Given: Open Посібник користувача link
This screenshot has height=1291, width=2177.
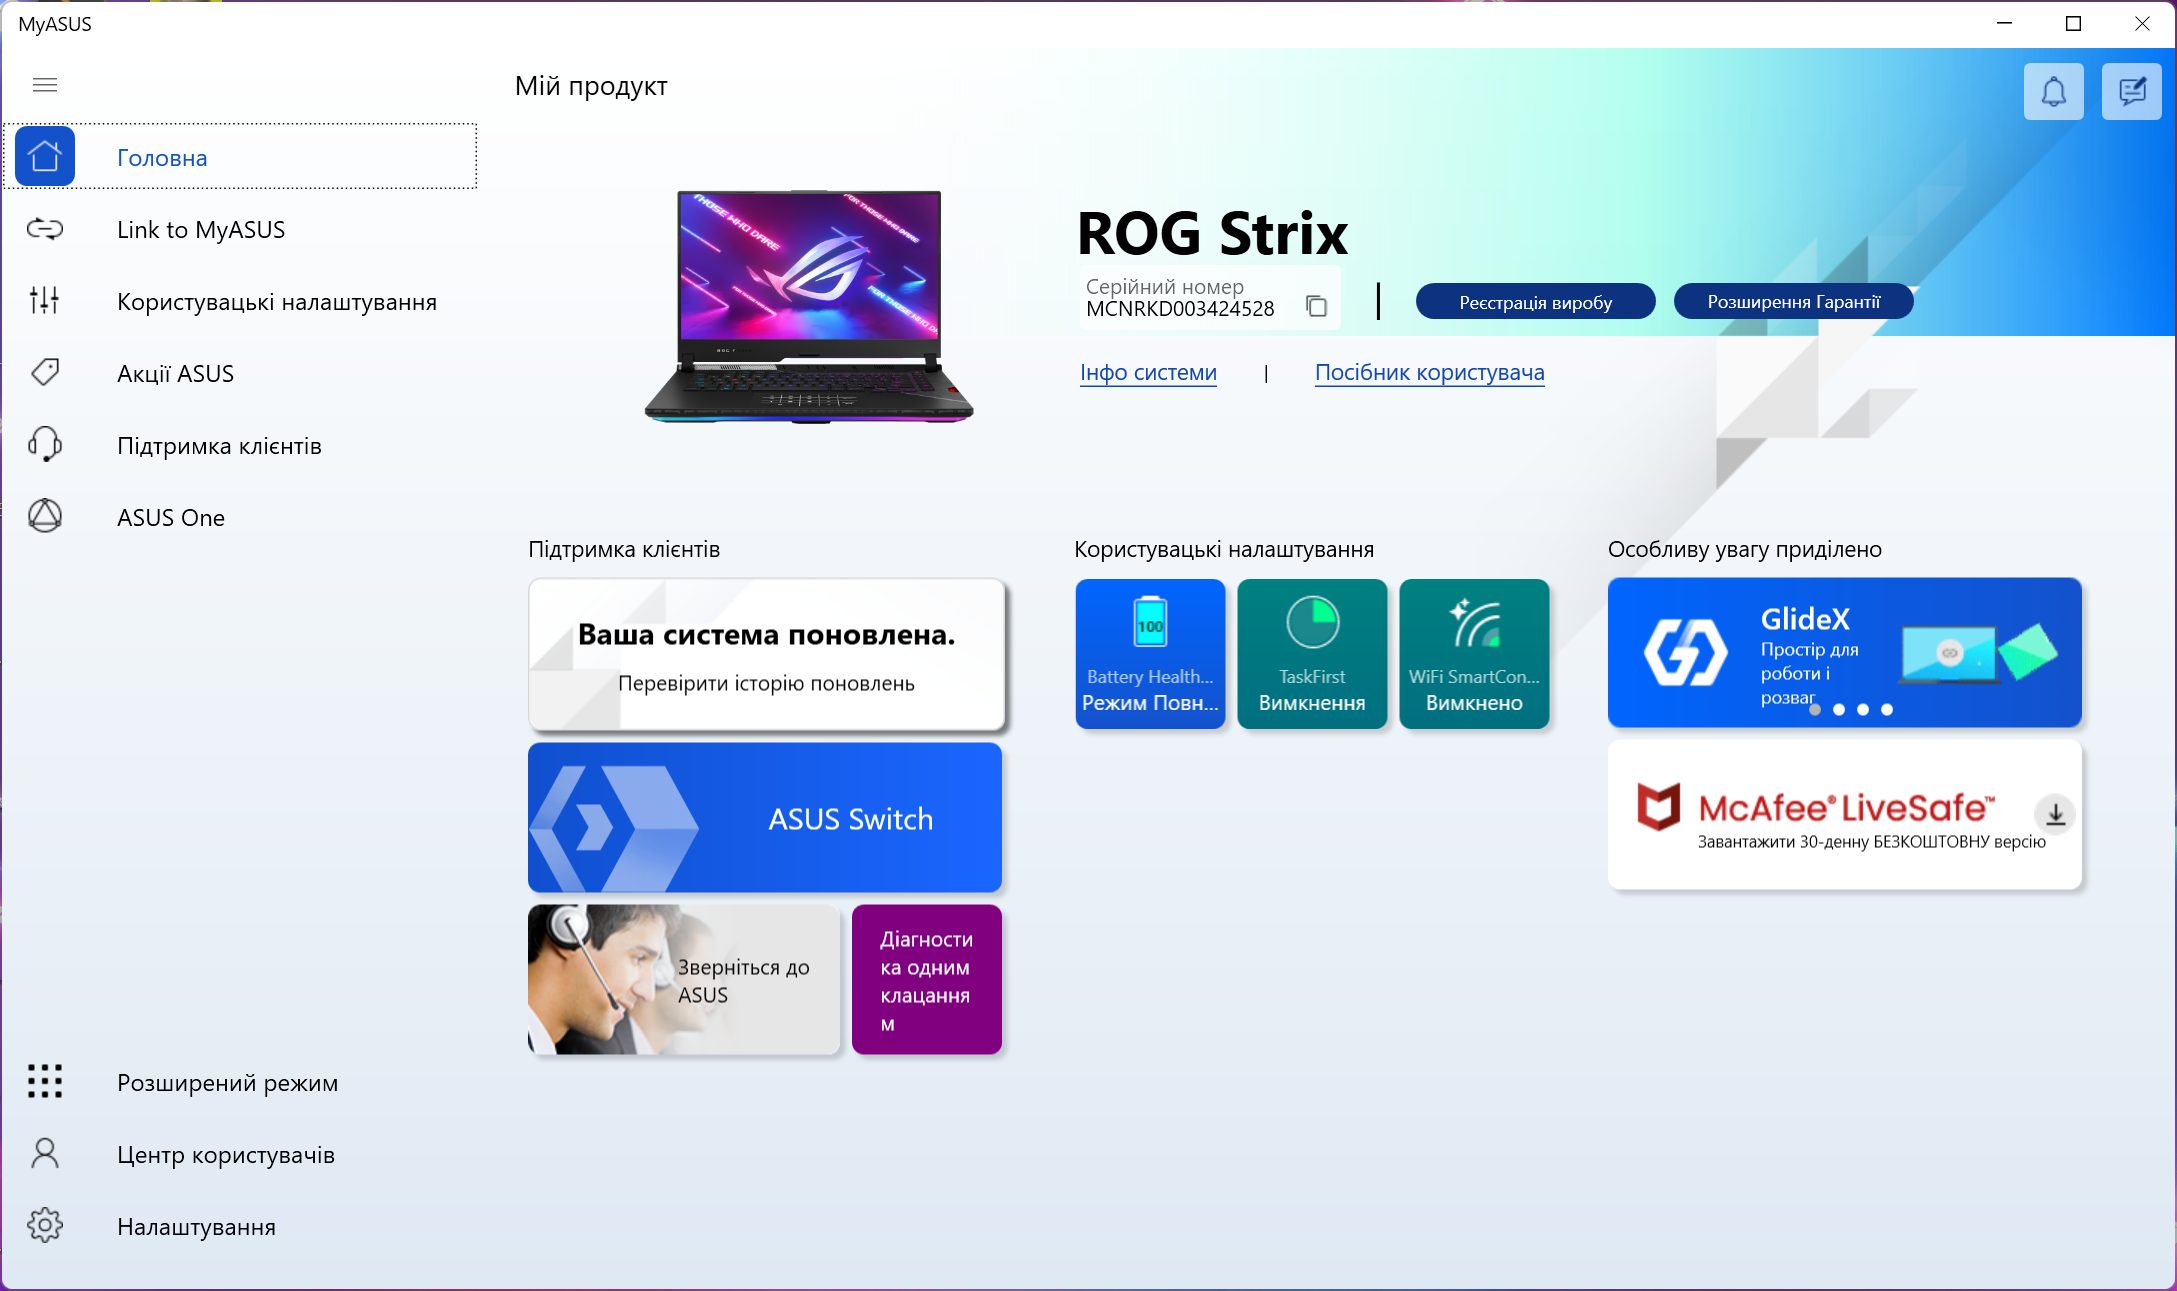Looking at the screenshot, I should (1429, 373).
